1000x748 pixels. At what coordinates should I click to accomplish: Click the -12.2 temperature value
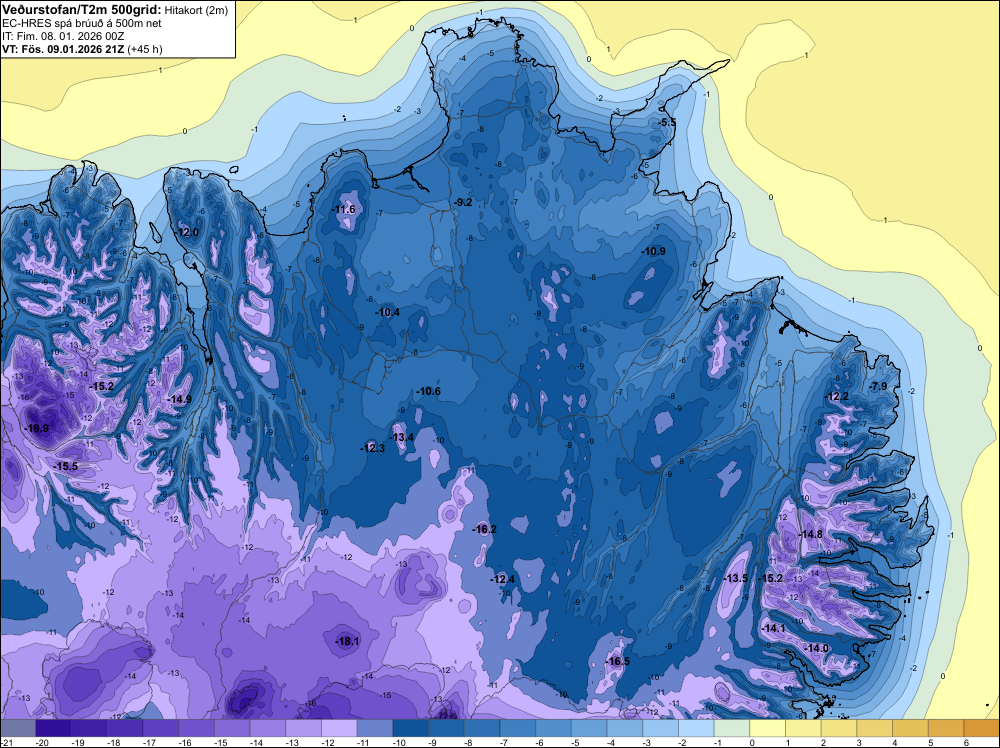[x=837, y=397]
